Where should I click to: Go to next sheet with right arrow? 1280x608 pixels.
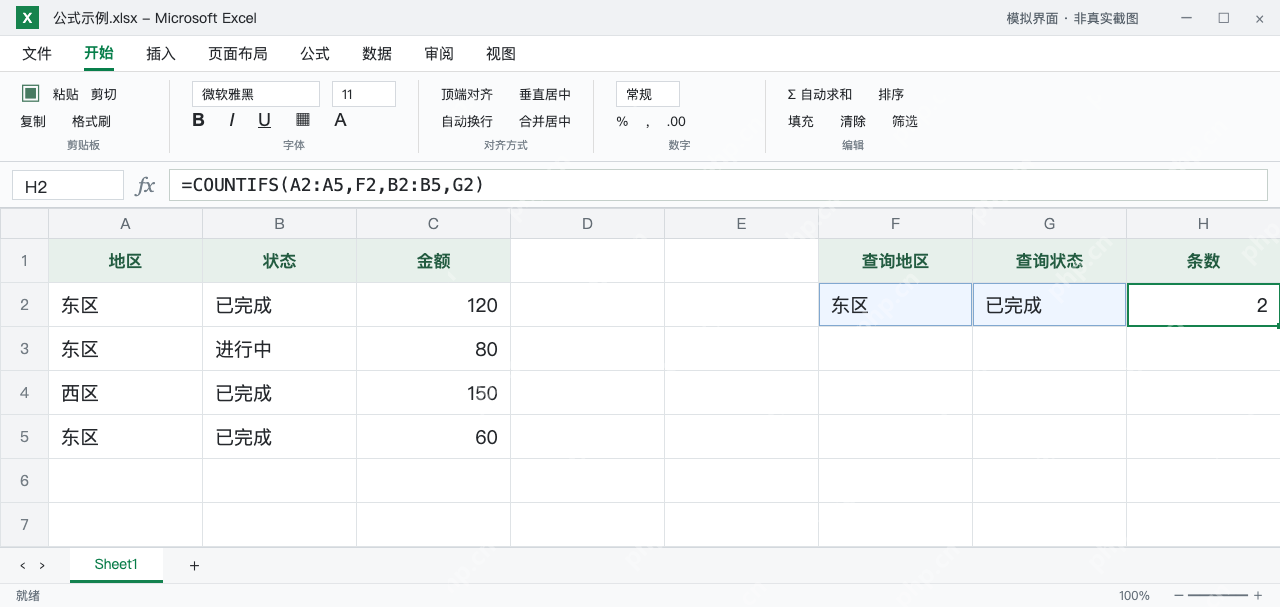[42, 565]
